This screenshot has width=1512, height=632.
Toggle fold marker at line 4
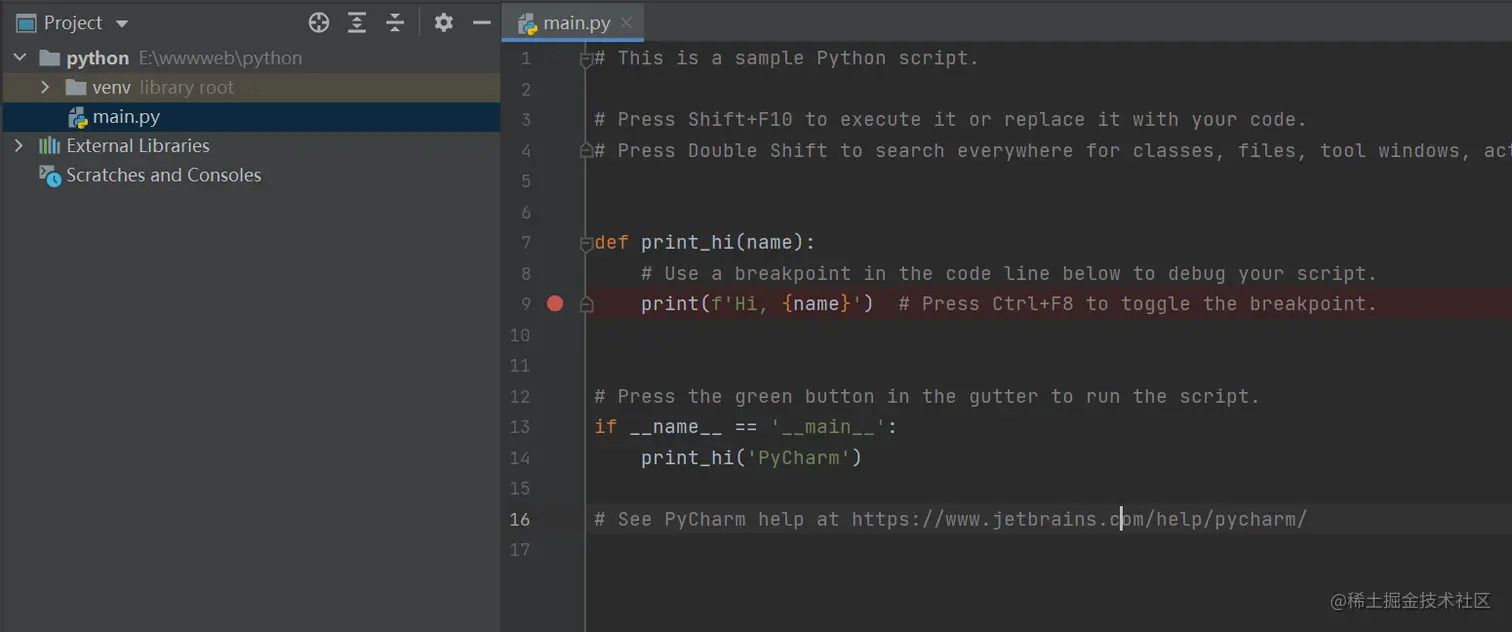[x=587, y=151]
